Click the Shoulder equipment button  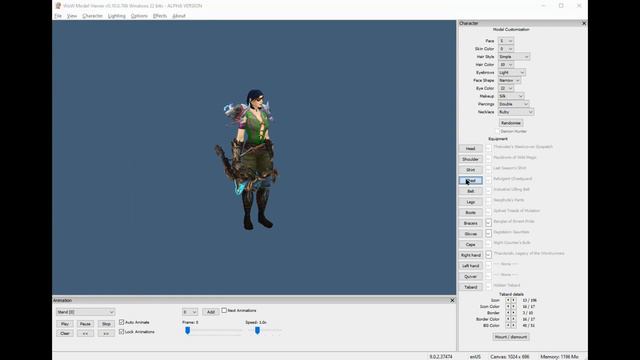coord(471,159)
